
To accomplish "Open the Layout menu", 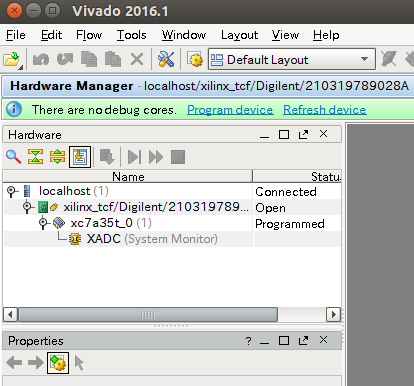I will click(239, 35).
